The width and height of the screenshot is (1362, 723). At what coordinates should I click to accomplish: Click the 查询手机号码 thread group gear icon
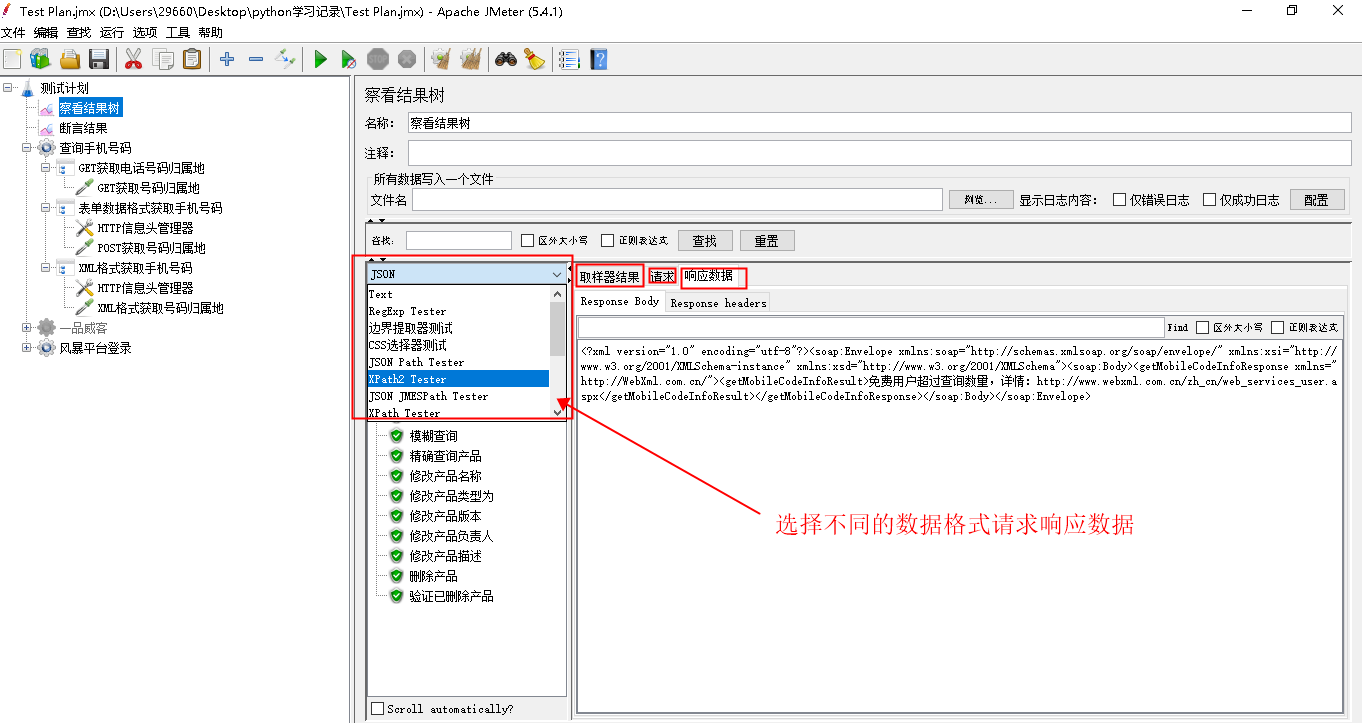tap(46, 148)
